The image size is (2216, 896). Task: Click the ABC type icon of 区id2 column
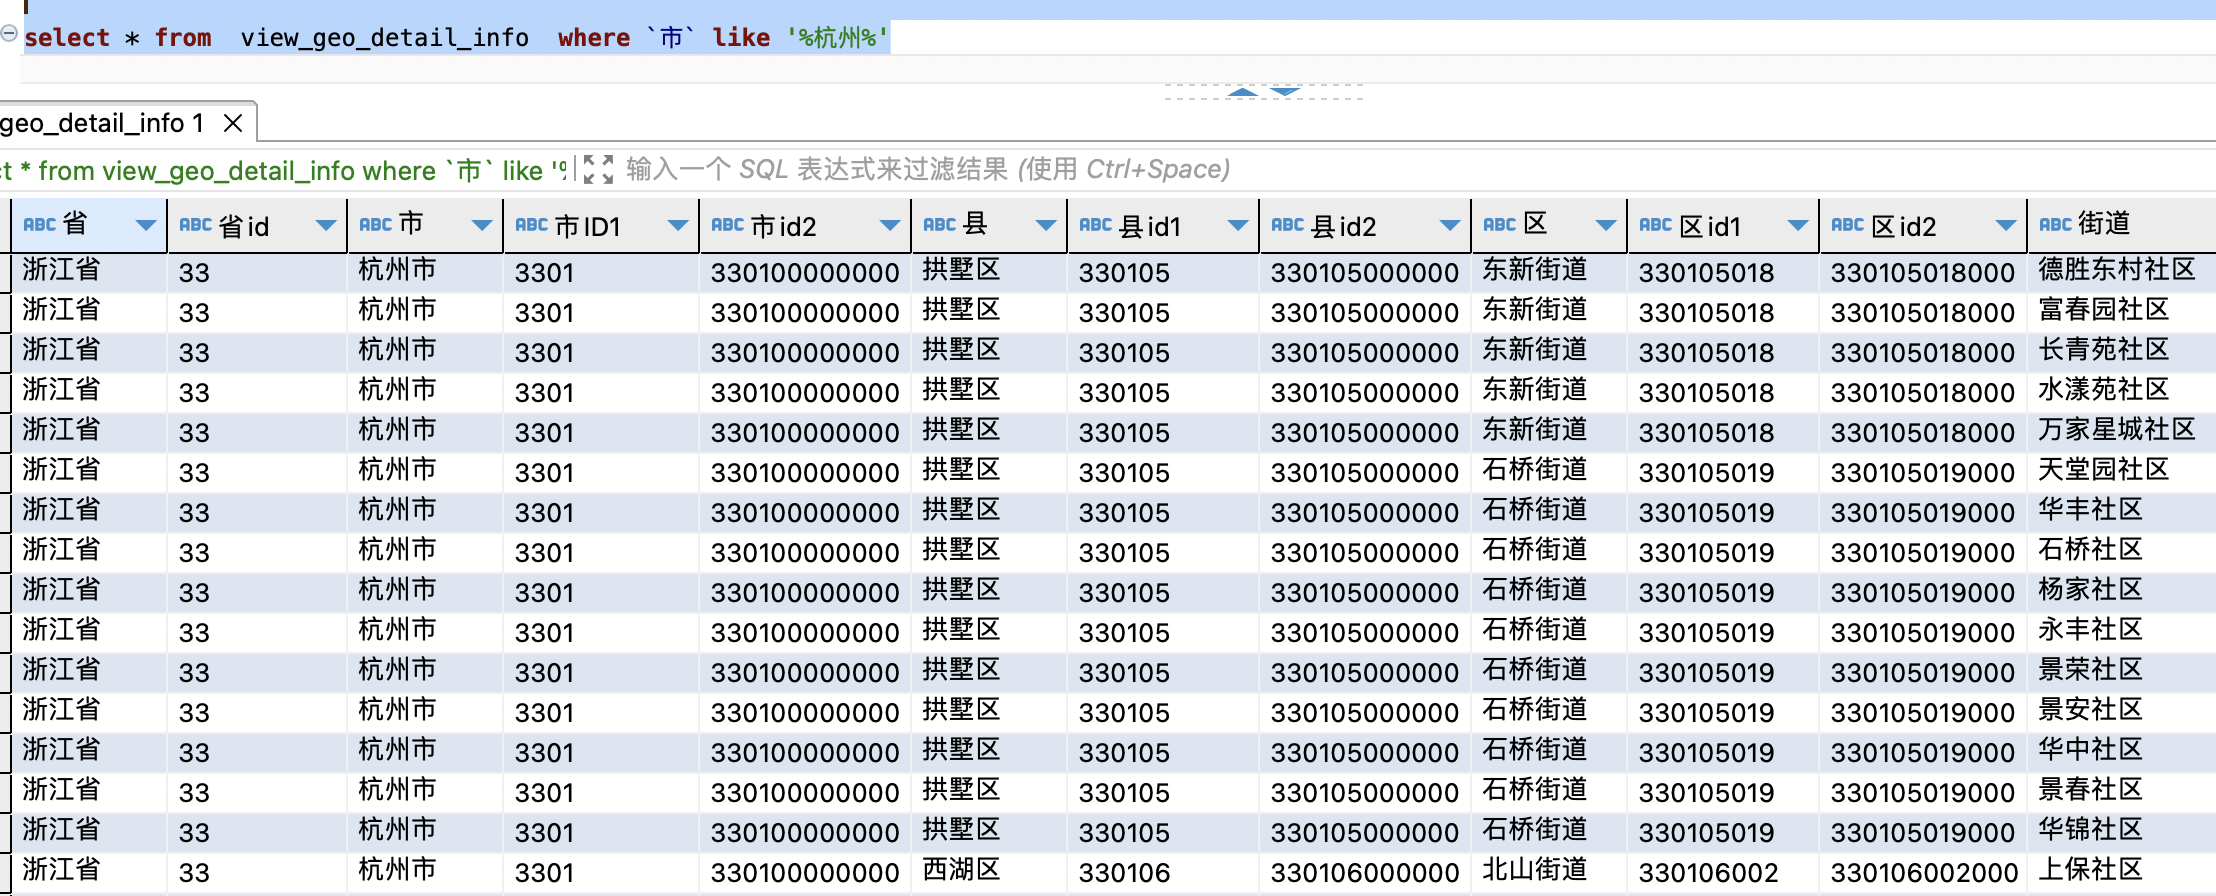[x=1847, y=225]
